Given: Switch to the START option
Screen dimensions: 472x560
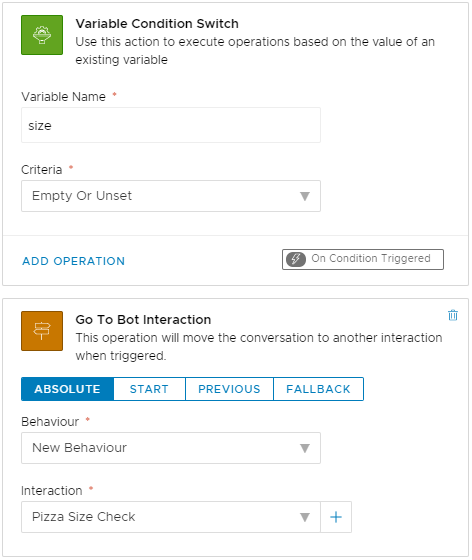Looking at the screenshot, I should (x=149, y=389).
